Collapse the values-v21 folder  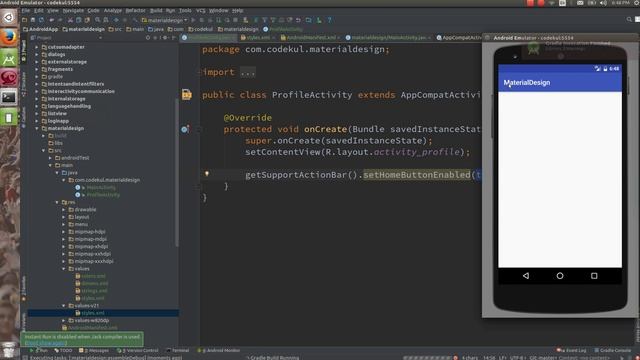pyautogui.click(x=64, y=305)
